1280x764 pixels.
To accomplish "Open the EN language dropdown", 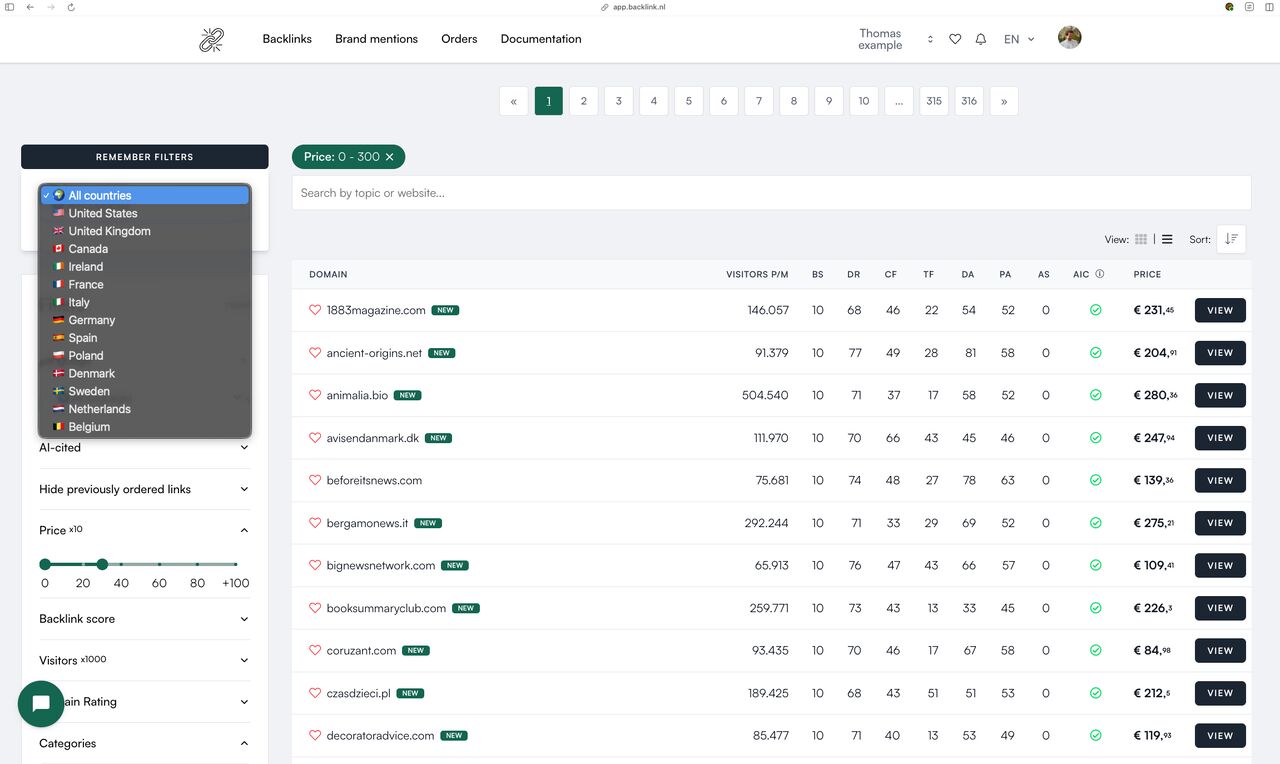I will (1019, 39).
